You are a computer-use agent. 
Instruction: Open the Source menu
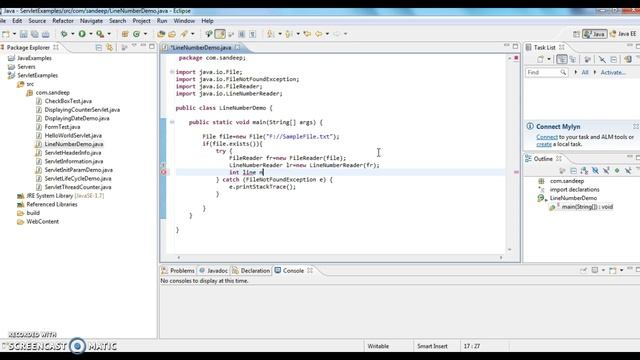point(37,21)
